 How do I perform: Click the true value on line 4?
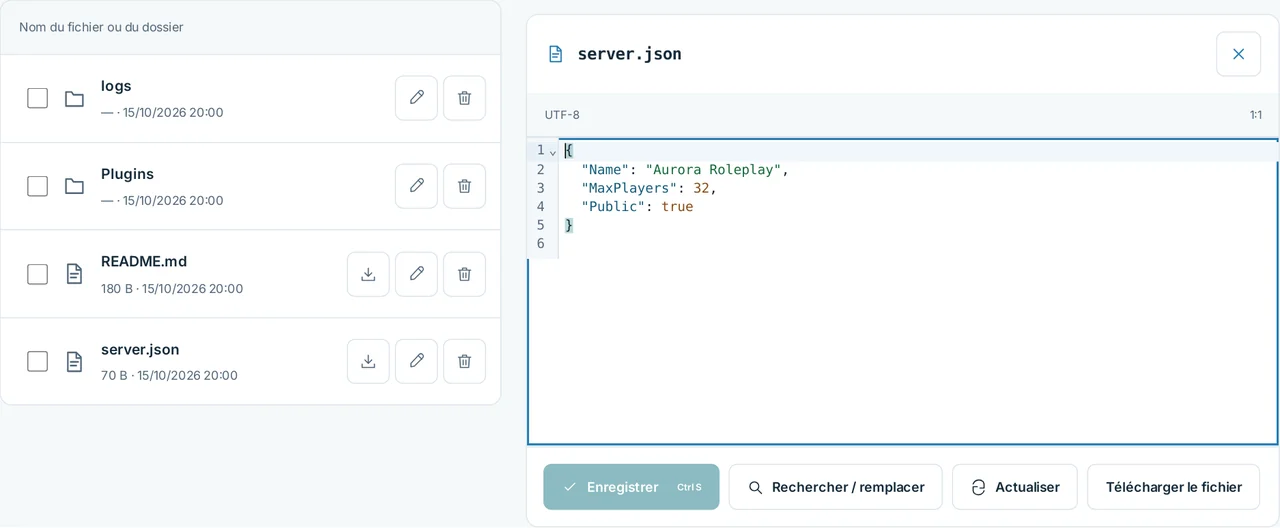pos(677,207)
